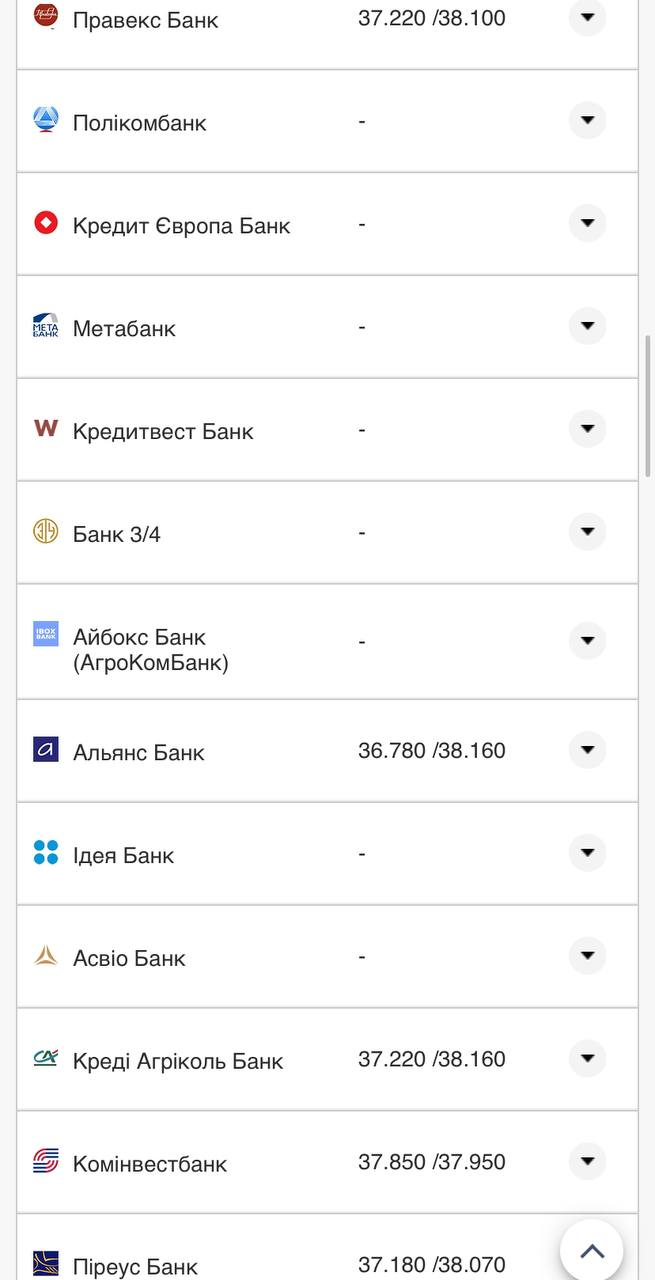Open Айбокс Банк (АгроКомБанк) link
This screenshot has width=655, height=1280.
point(150,650)
